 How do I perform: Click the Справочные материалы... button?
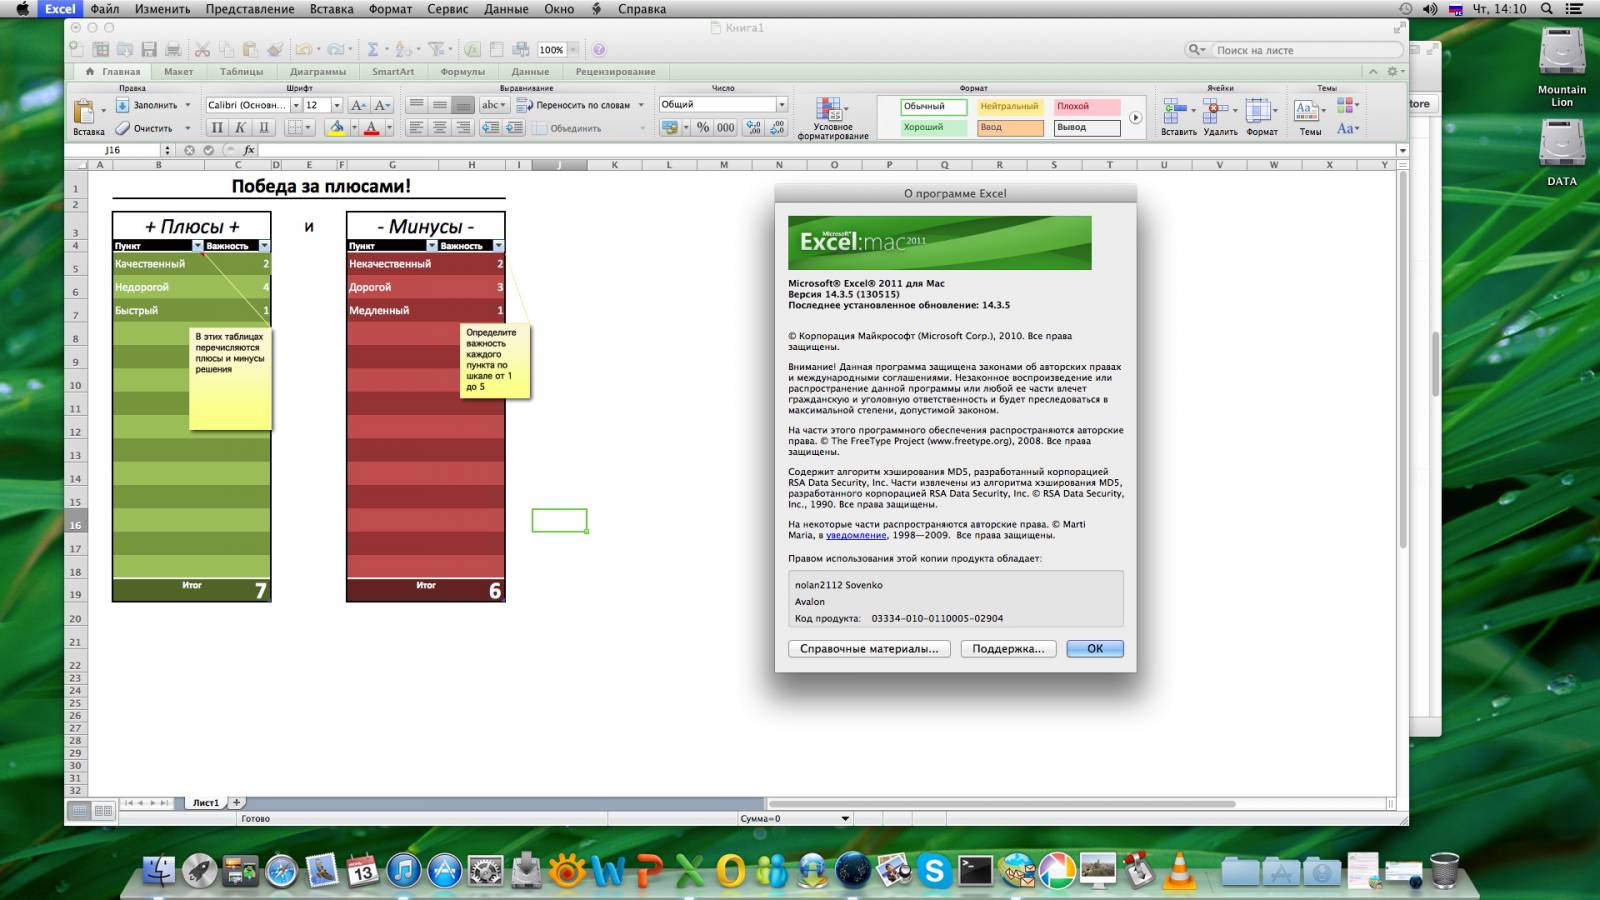click(869, 649)
